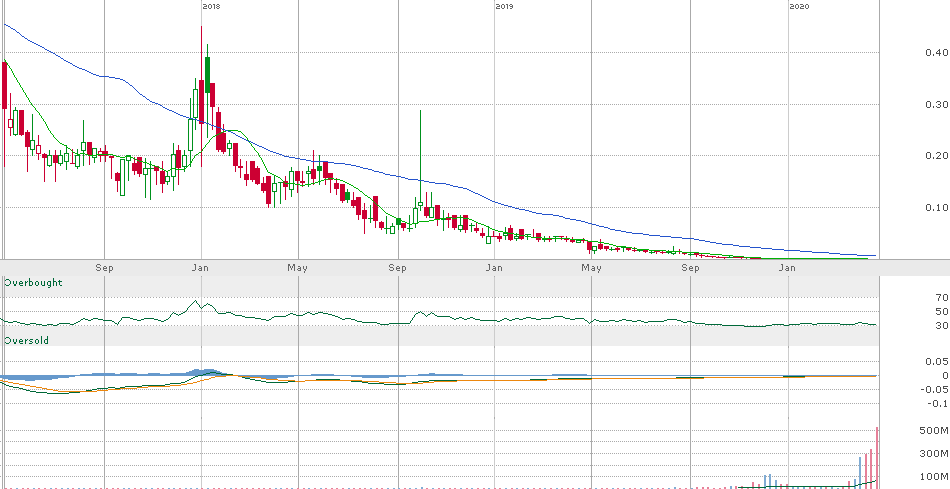The width and height of the screenshot is (950, 489).
Task: Select the 0.10 price axis label
Action: (x=936, y=207)
